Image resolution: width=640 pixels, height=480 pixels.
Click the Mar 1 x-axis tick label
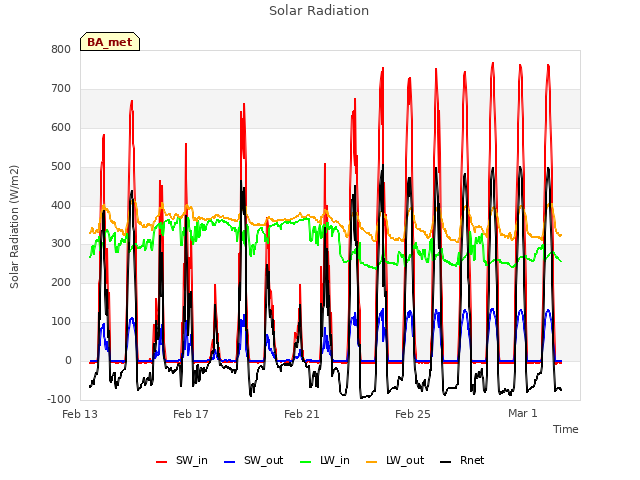pos(522,413)
